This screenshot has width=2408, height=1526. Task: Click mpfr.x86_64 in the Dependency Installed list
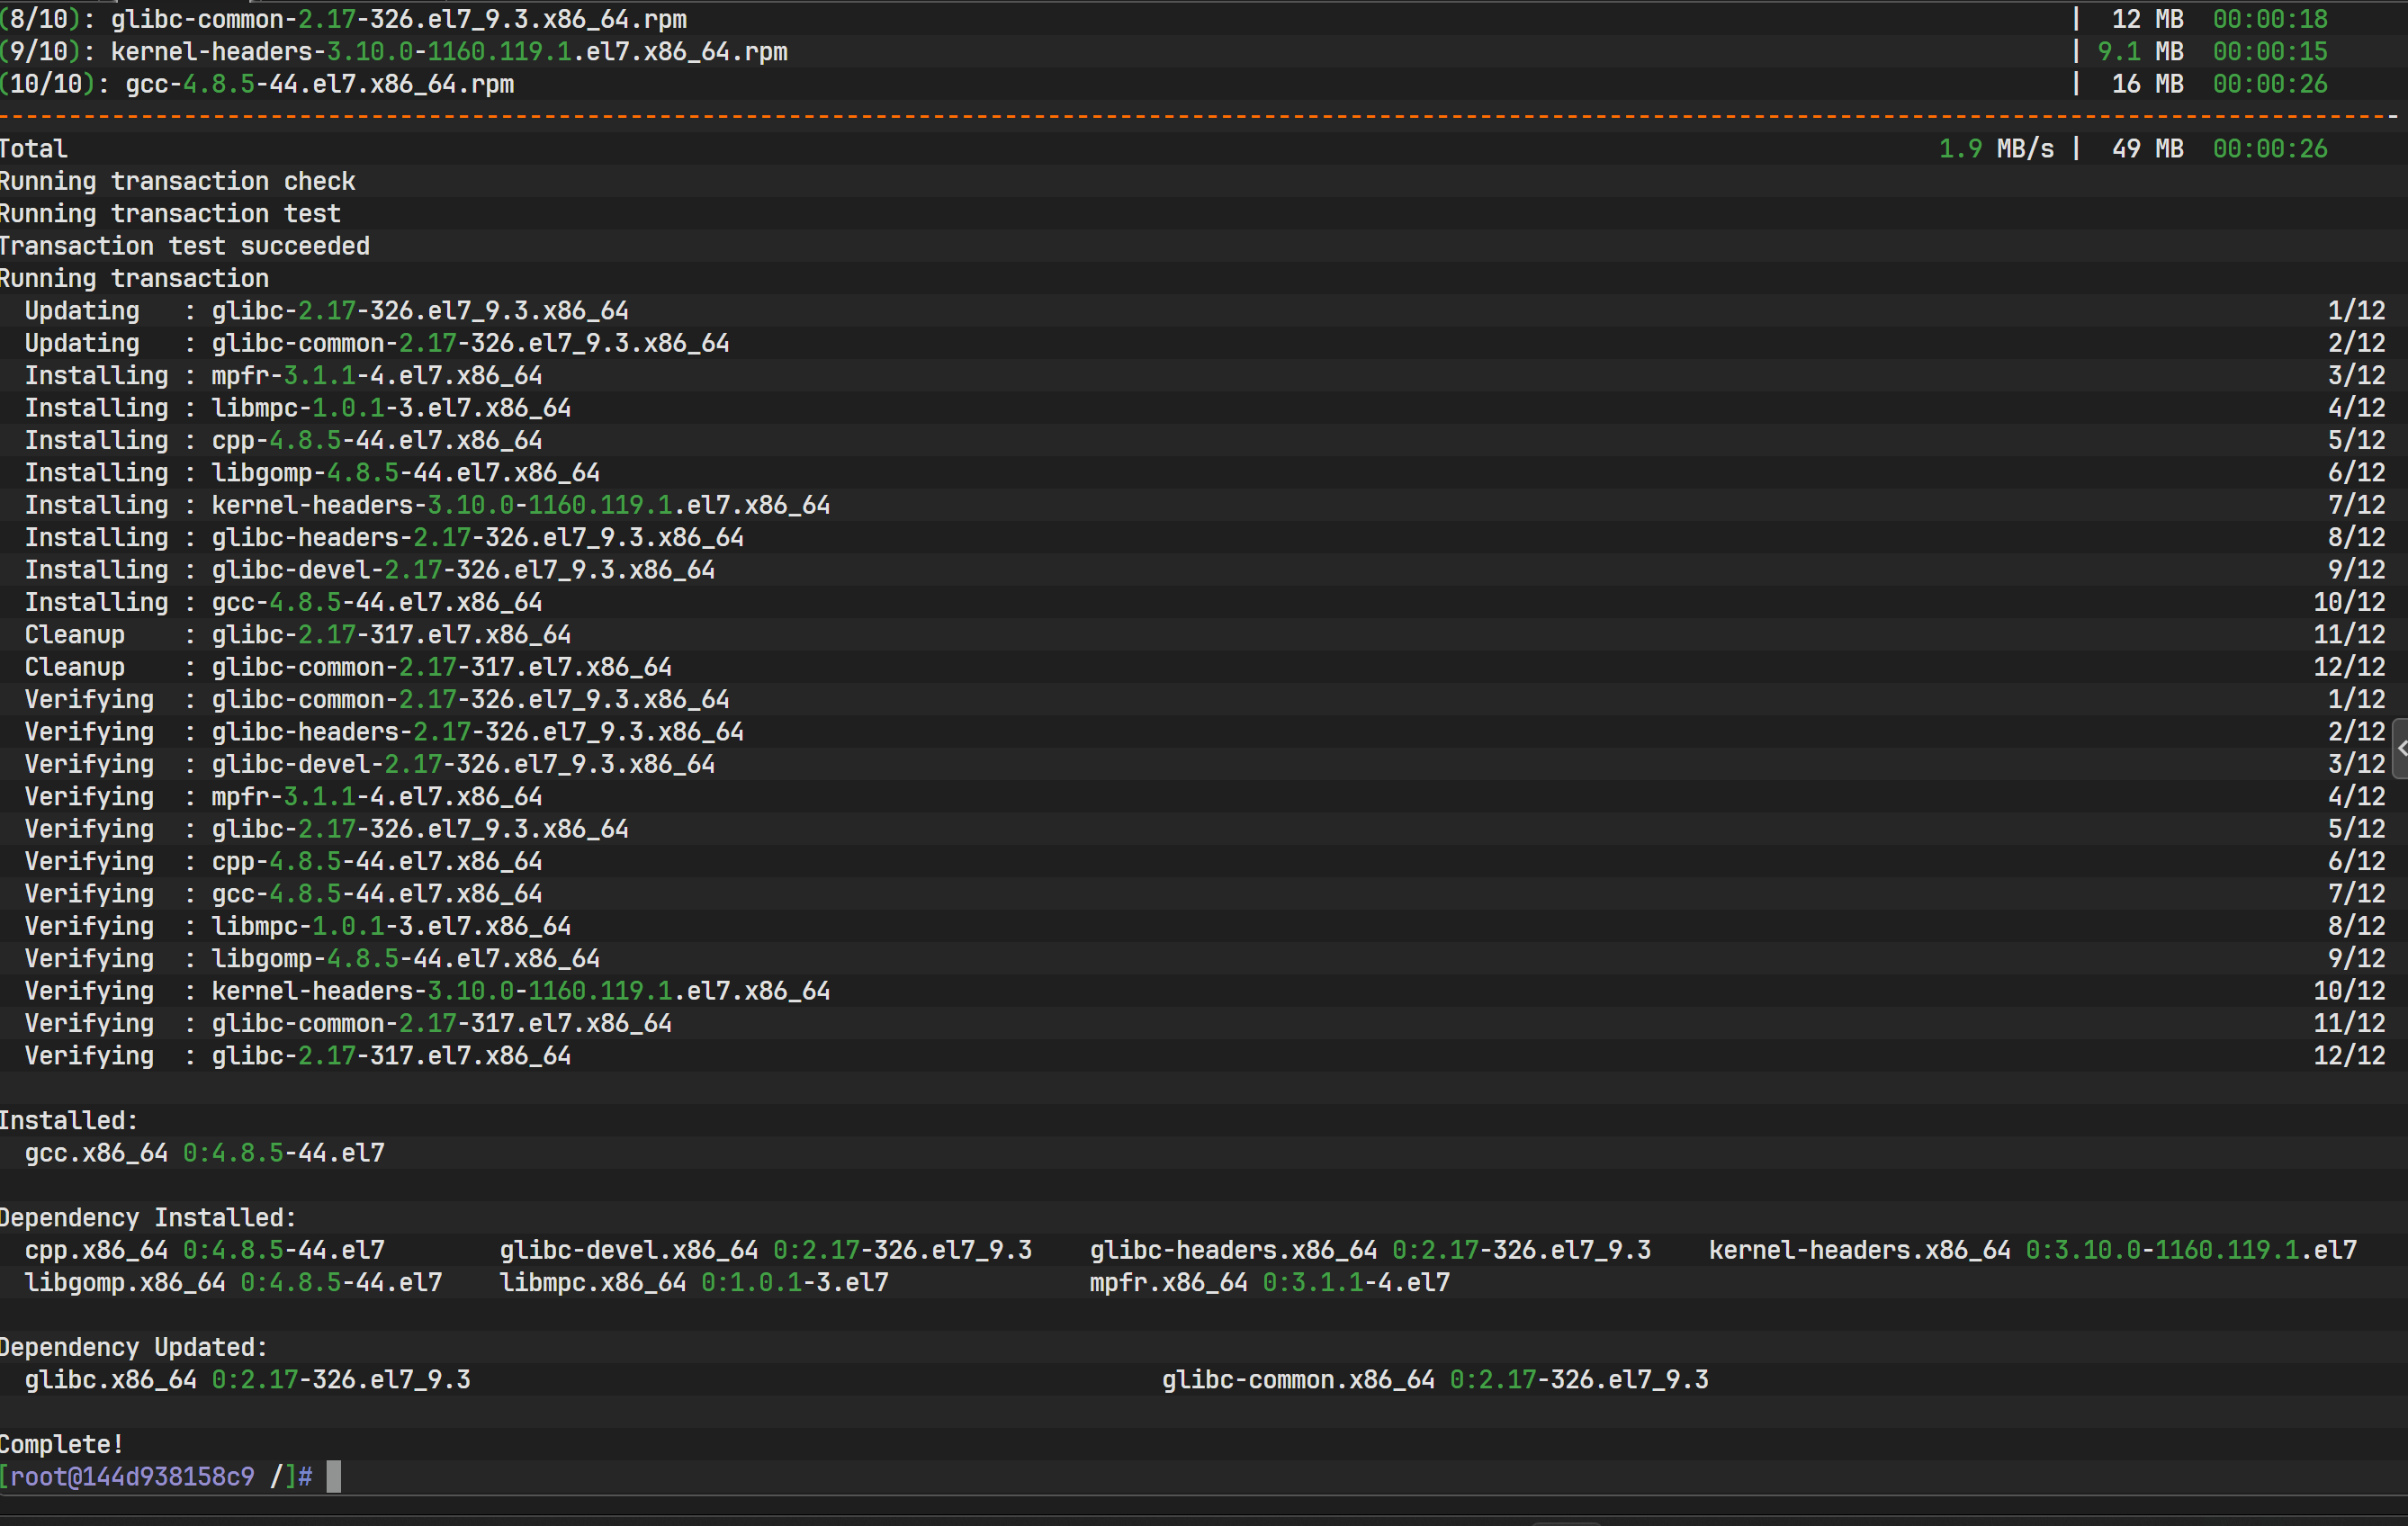click(x=1168, y=1282)
